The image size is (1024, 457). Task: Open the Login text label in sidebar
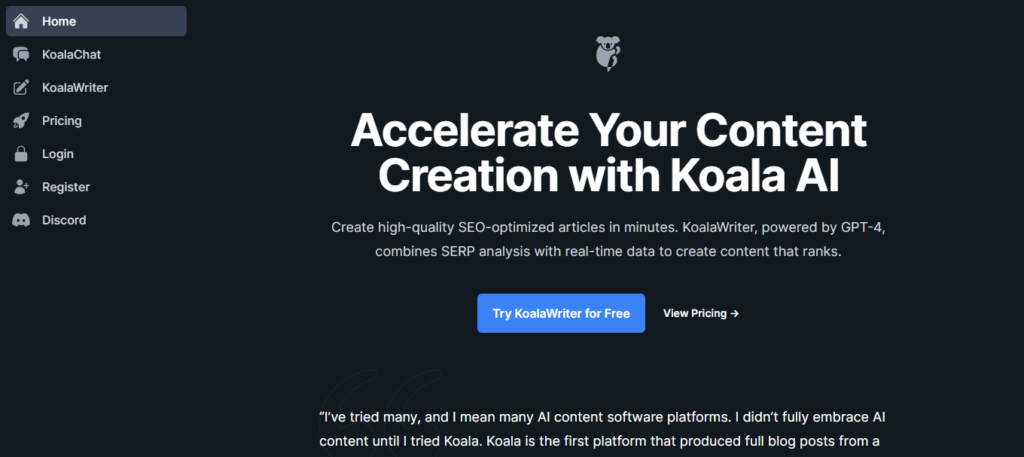(x=58, y=154)
